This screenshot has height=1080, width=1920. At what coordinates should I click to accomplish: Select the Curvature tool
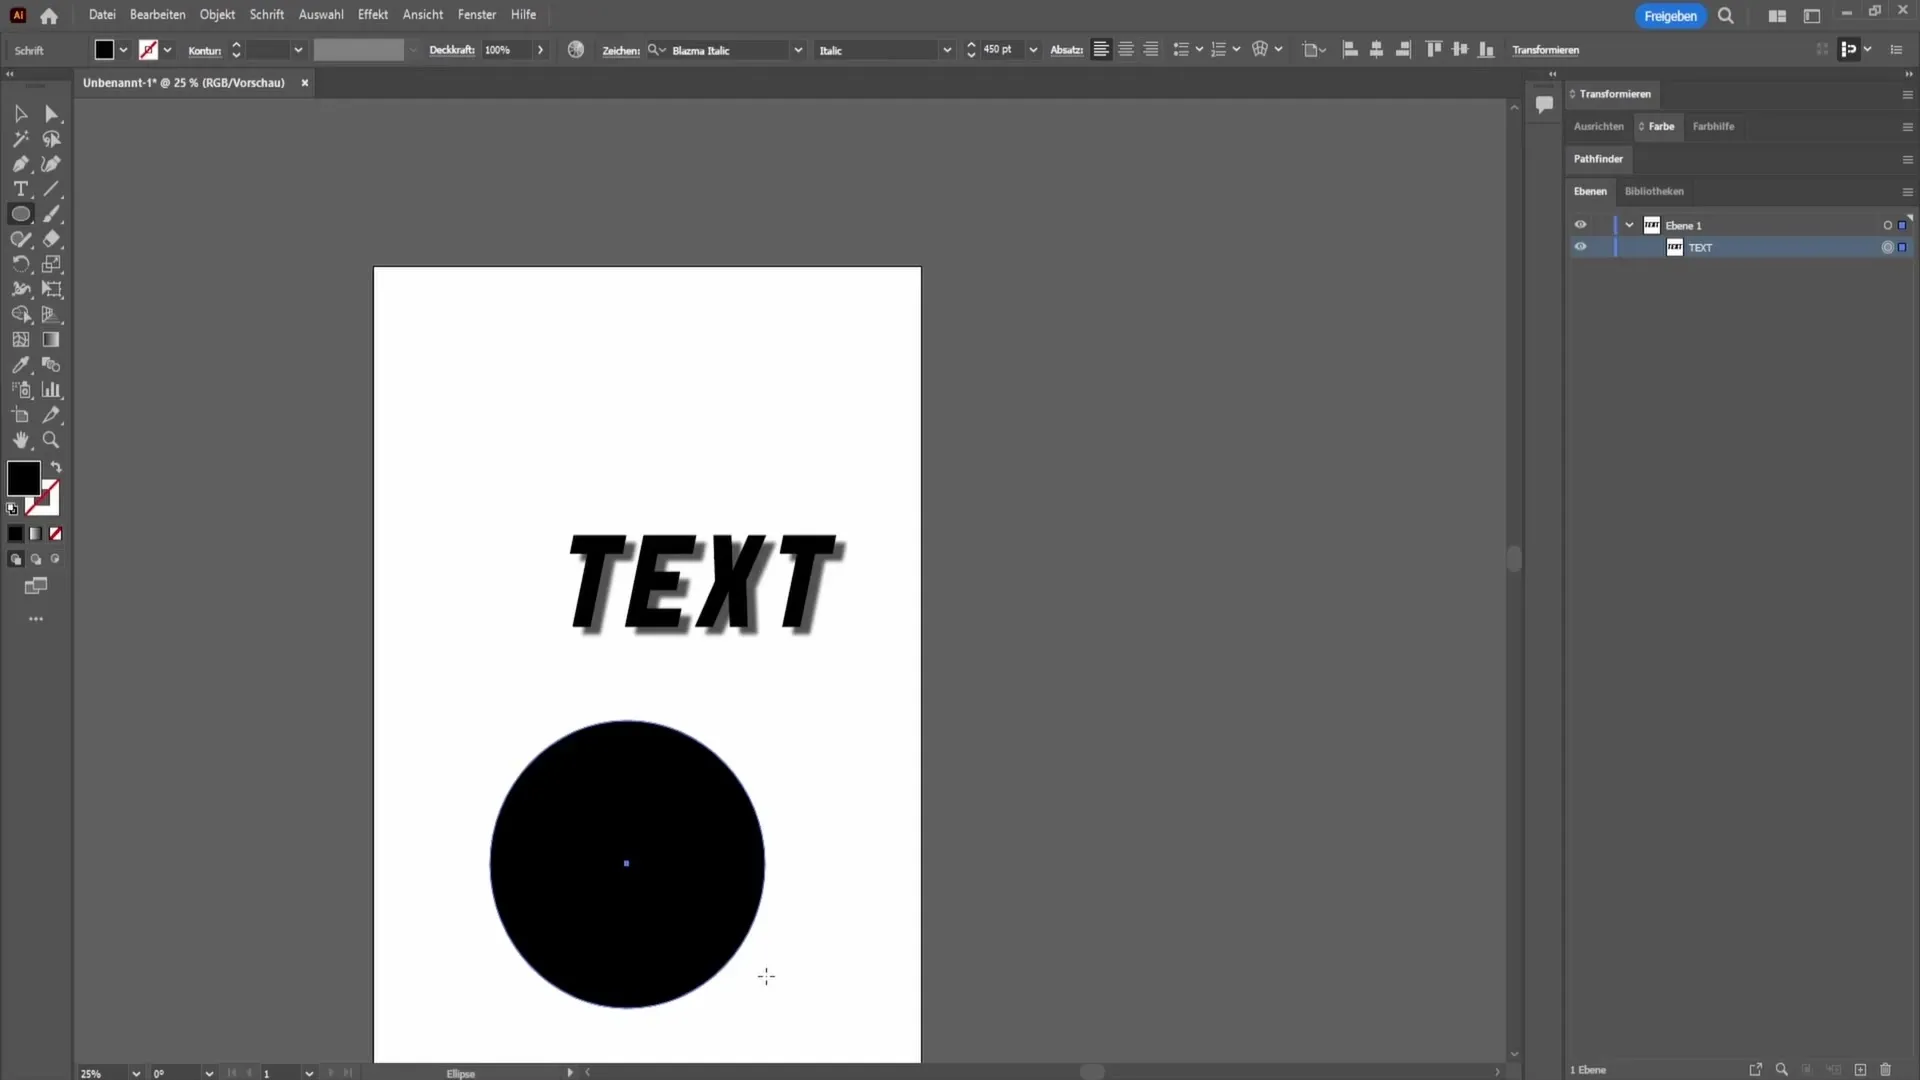click(x=52, y=164)
